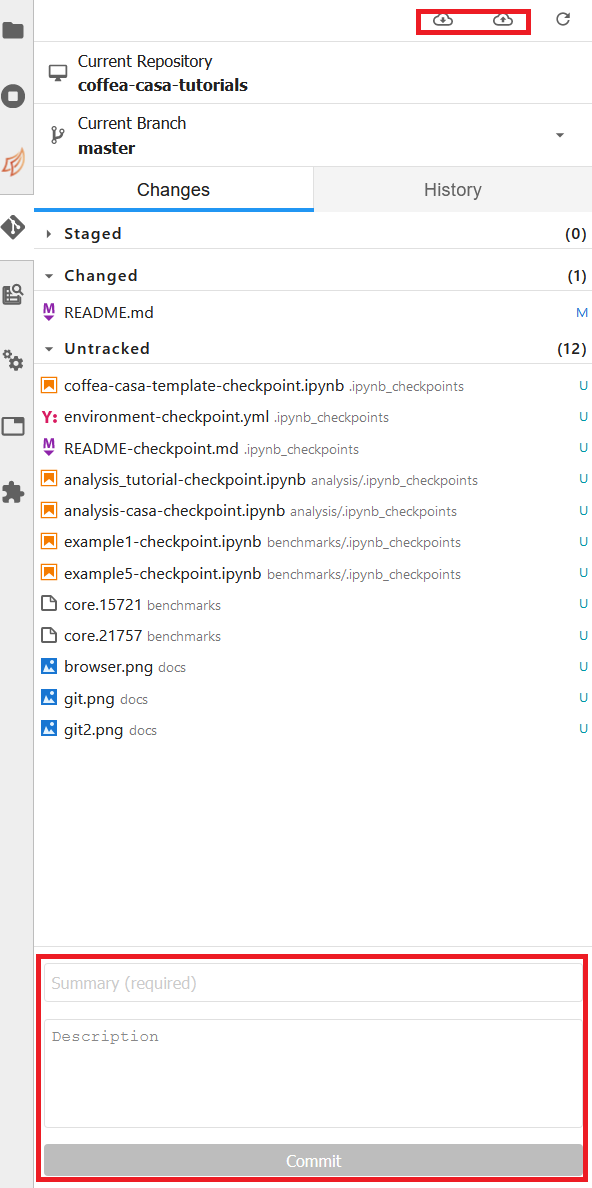Select environment-checkpoint.yml file

point(312,417)
